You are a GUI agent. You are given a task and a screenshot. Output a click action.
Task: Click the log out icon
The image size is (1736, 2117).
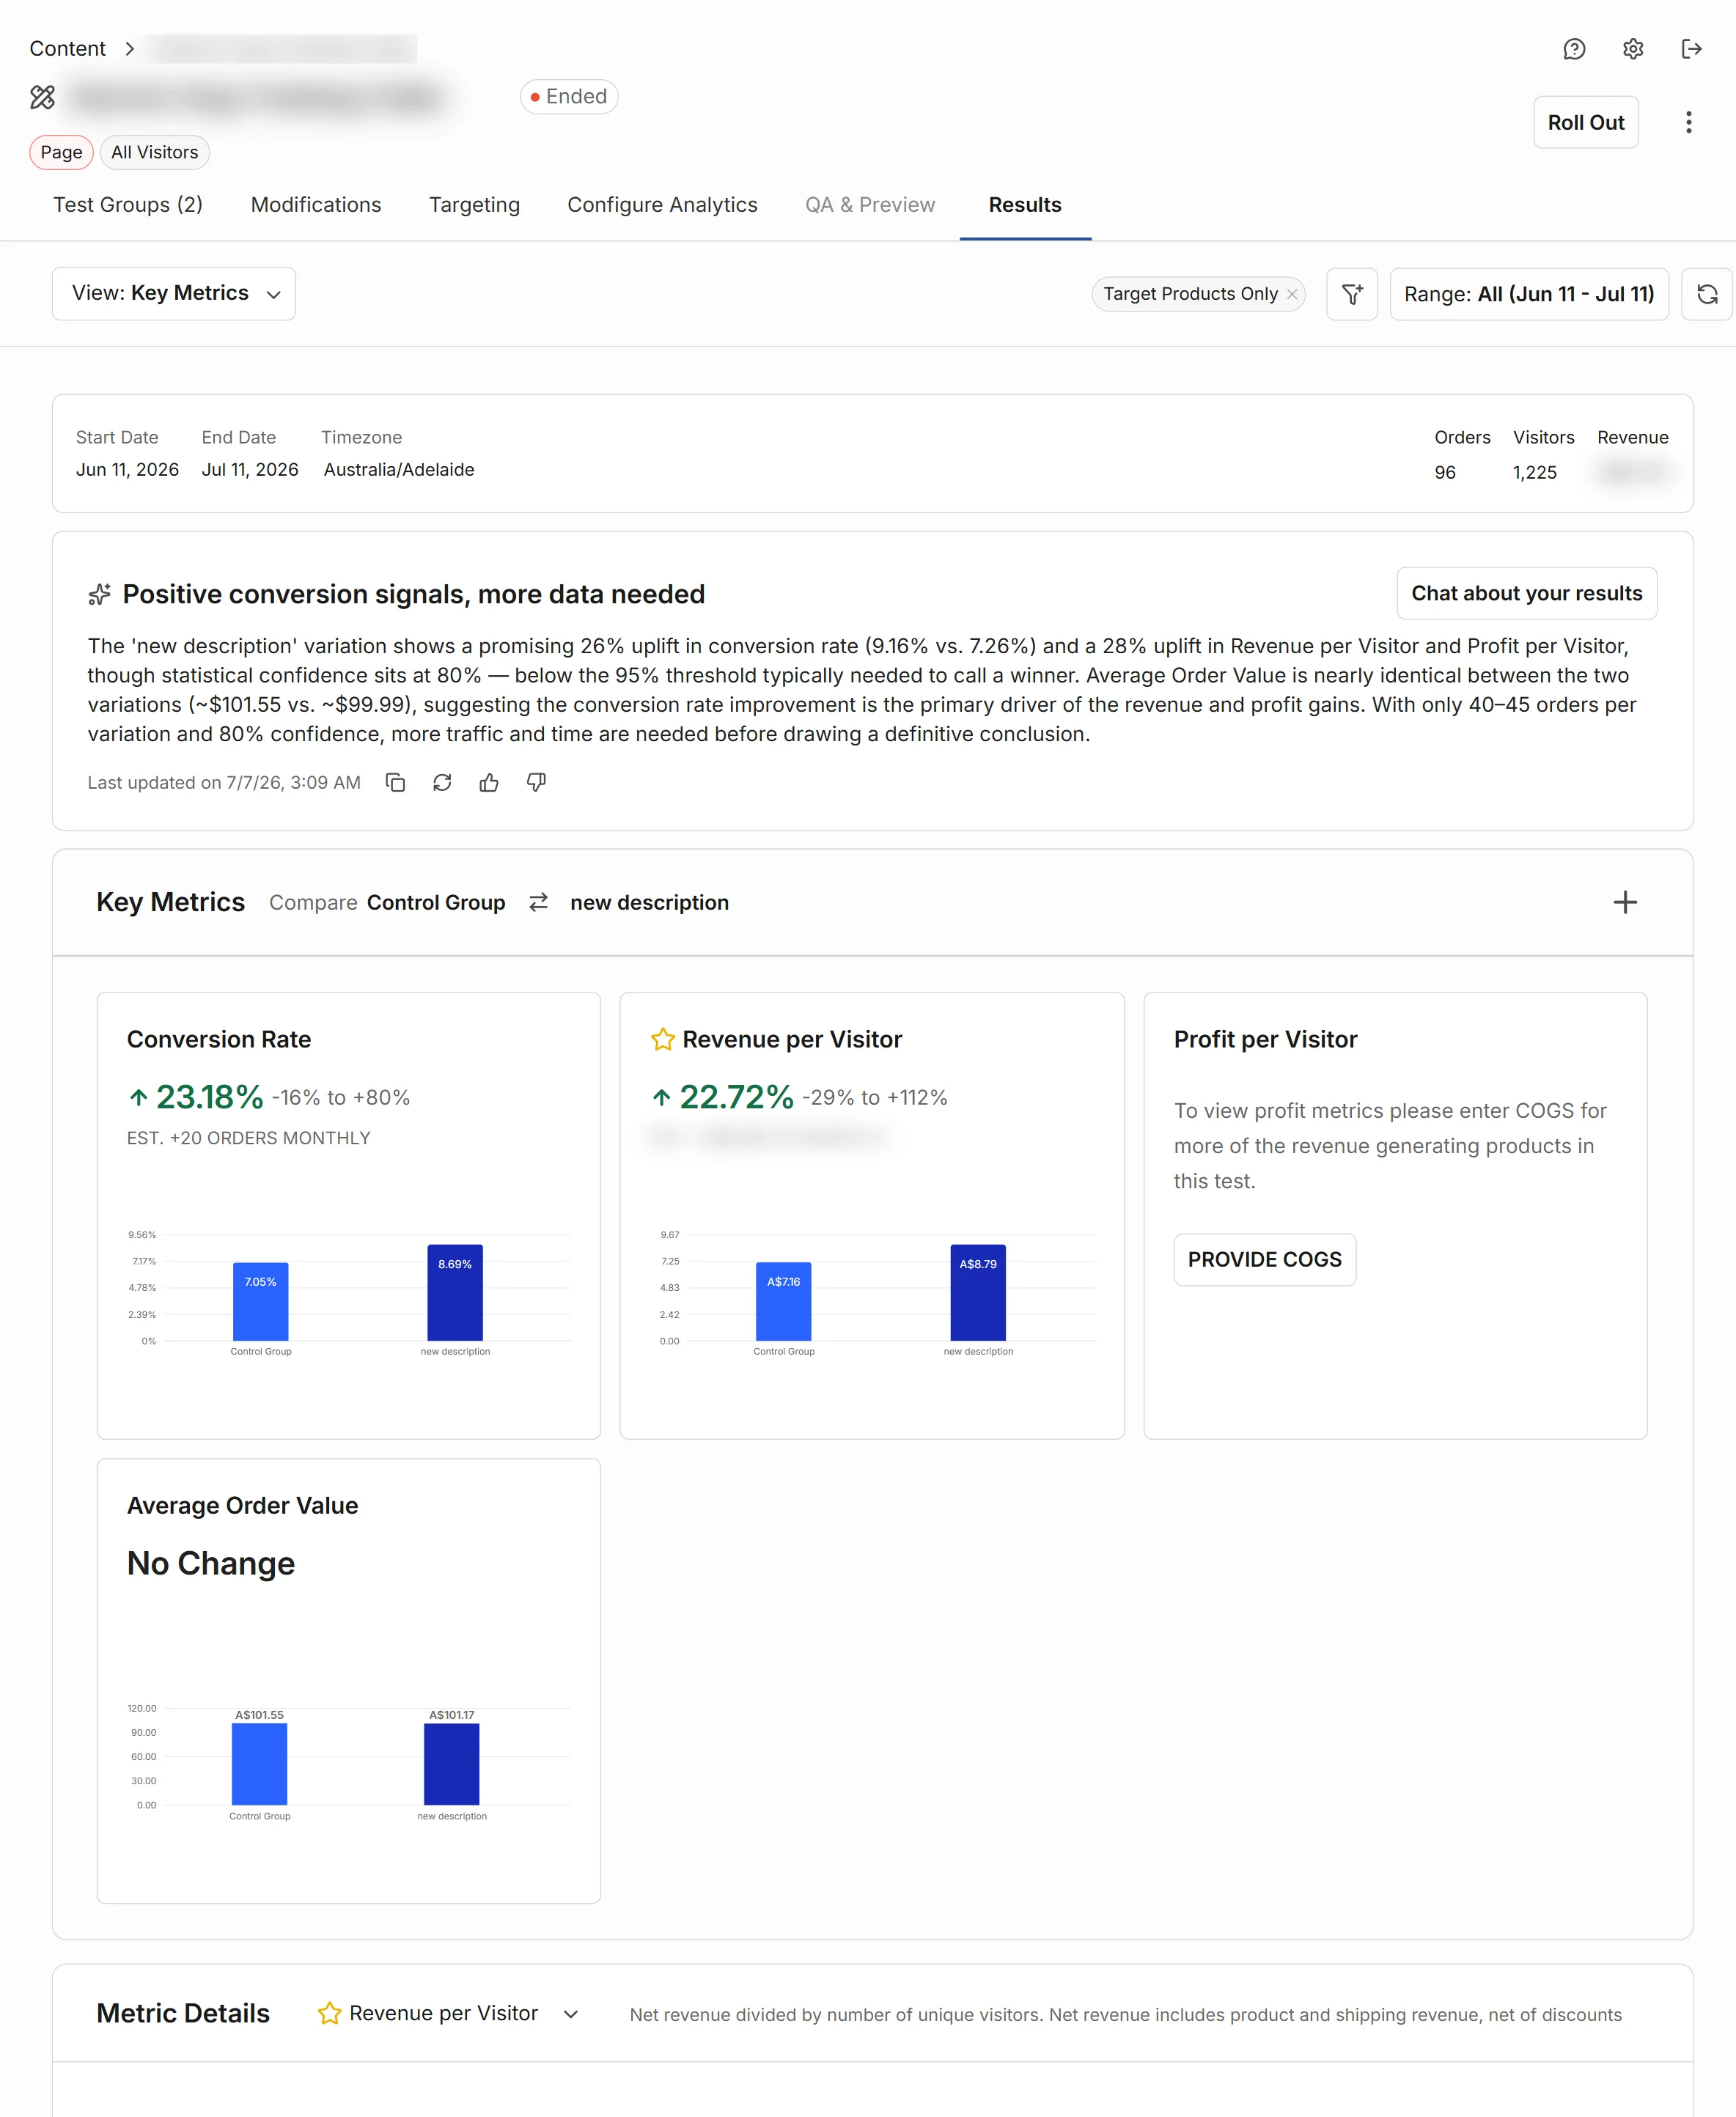click(1691, 49)
